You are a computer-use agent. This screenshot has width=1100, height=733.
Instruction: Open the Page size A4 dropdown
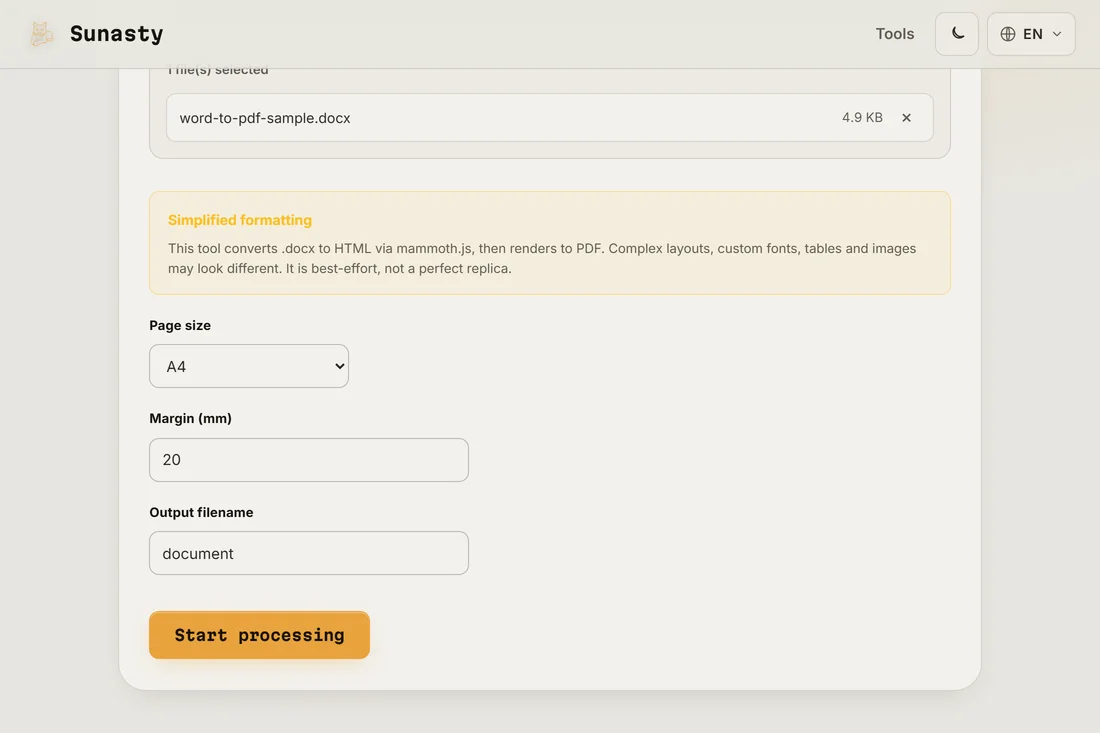click(x=249, y=366)
